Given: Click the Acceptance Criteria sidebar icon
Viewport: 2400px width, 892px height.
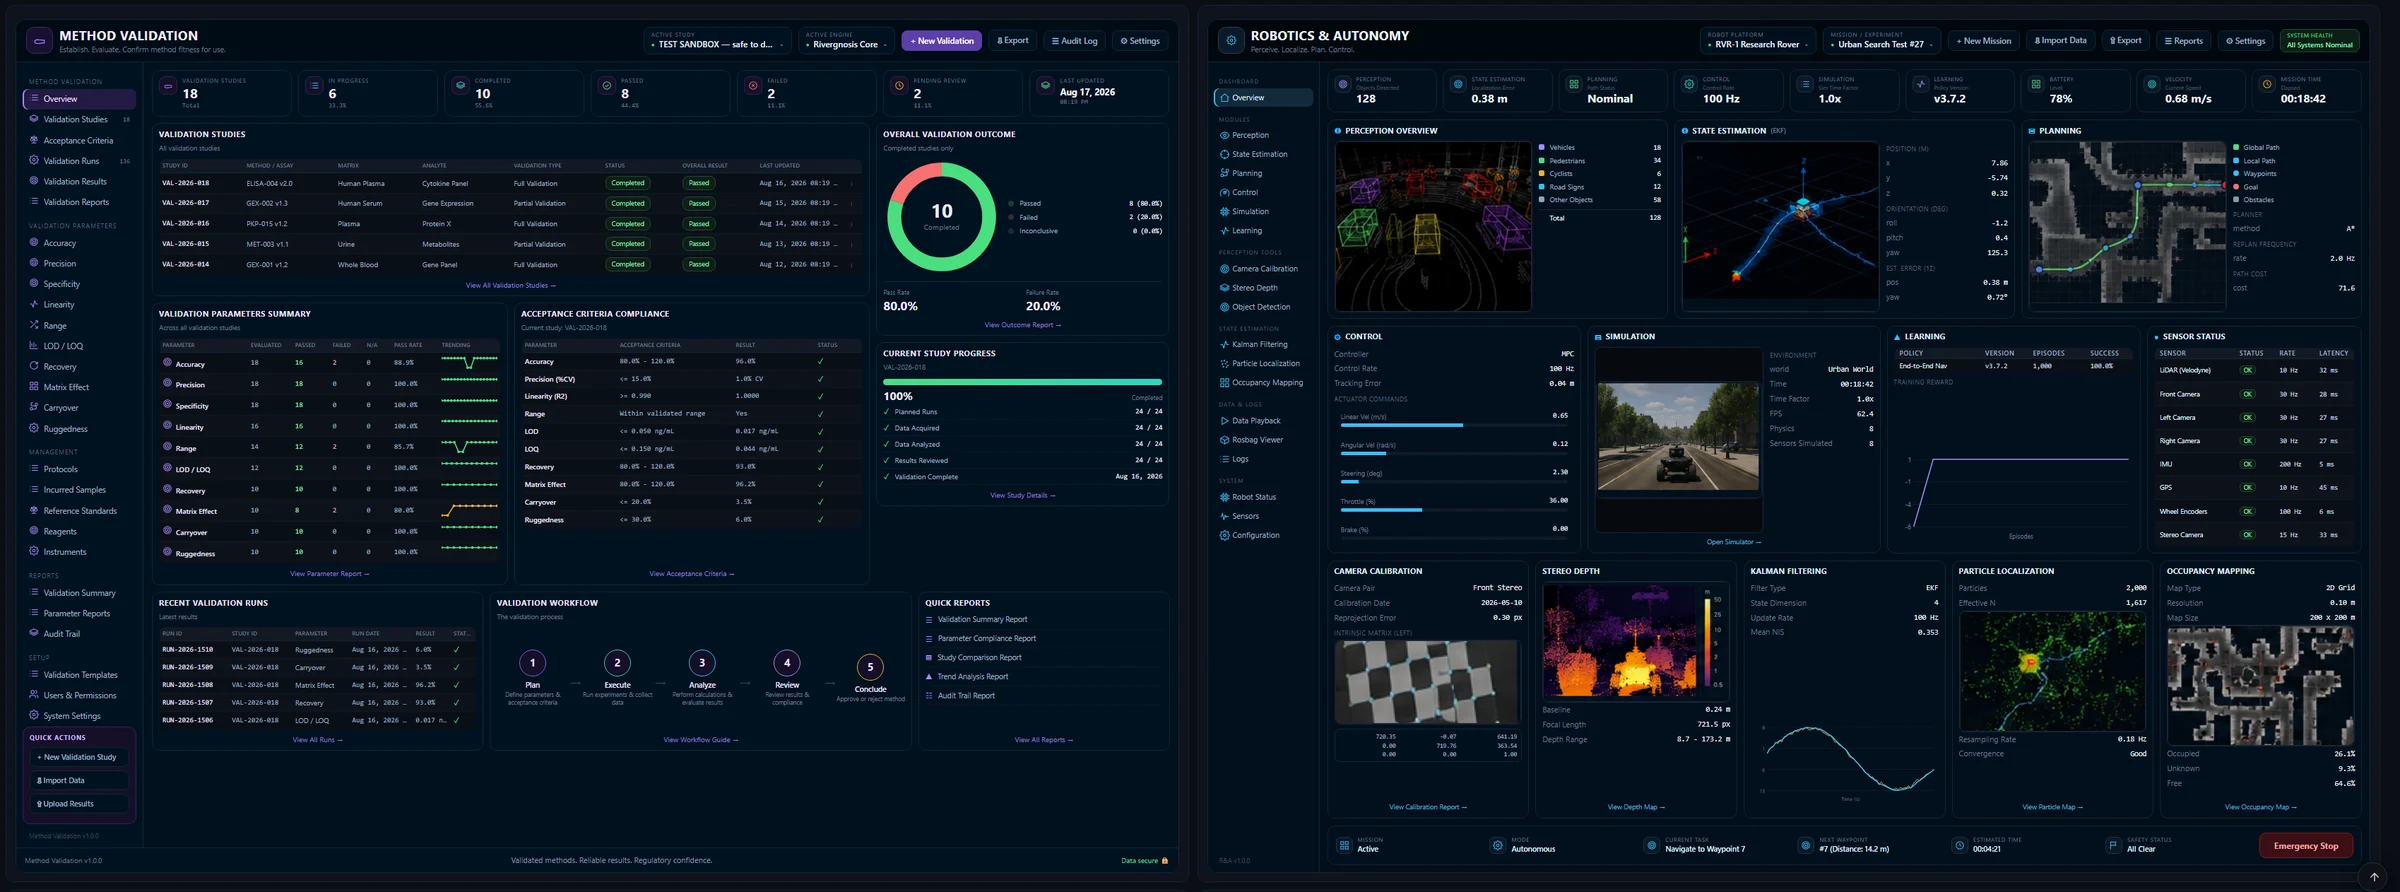Looking at the screenshot, I should (x=34, y=140).
